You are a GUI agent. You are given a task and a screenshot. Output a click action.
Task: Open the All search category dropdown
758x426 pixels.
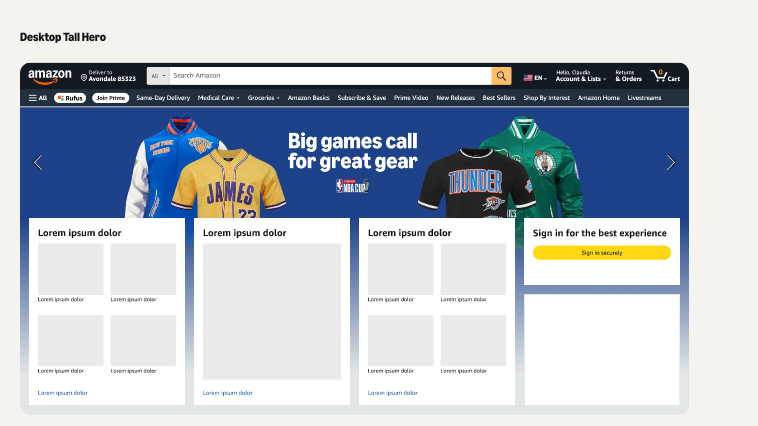coord(158,76)
